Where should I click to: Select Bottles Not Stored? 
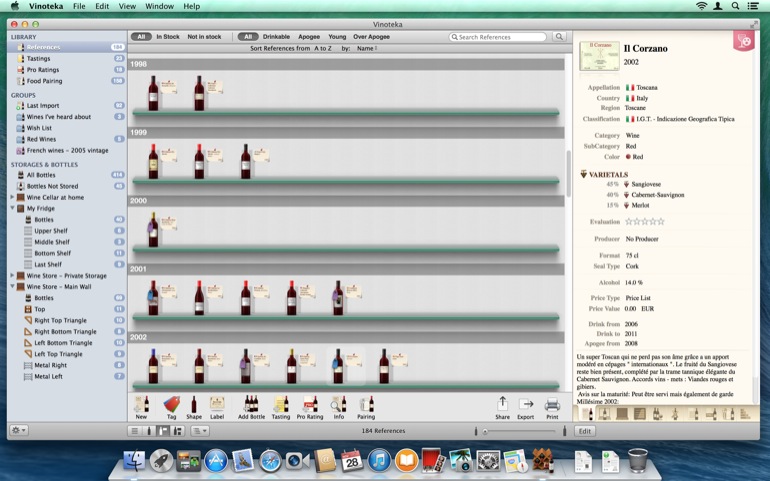66,186
